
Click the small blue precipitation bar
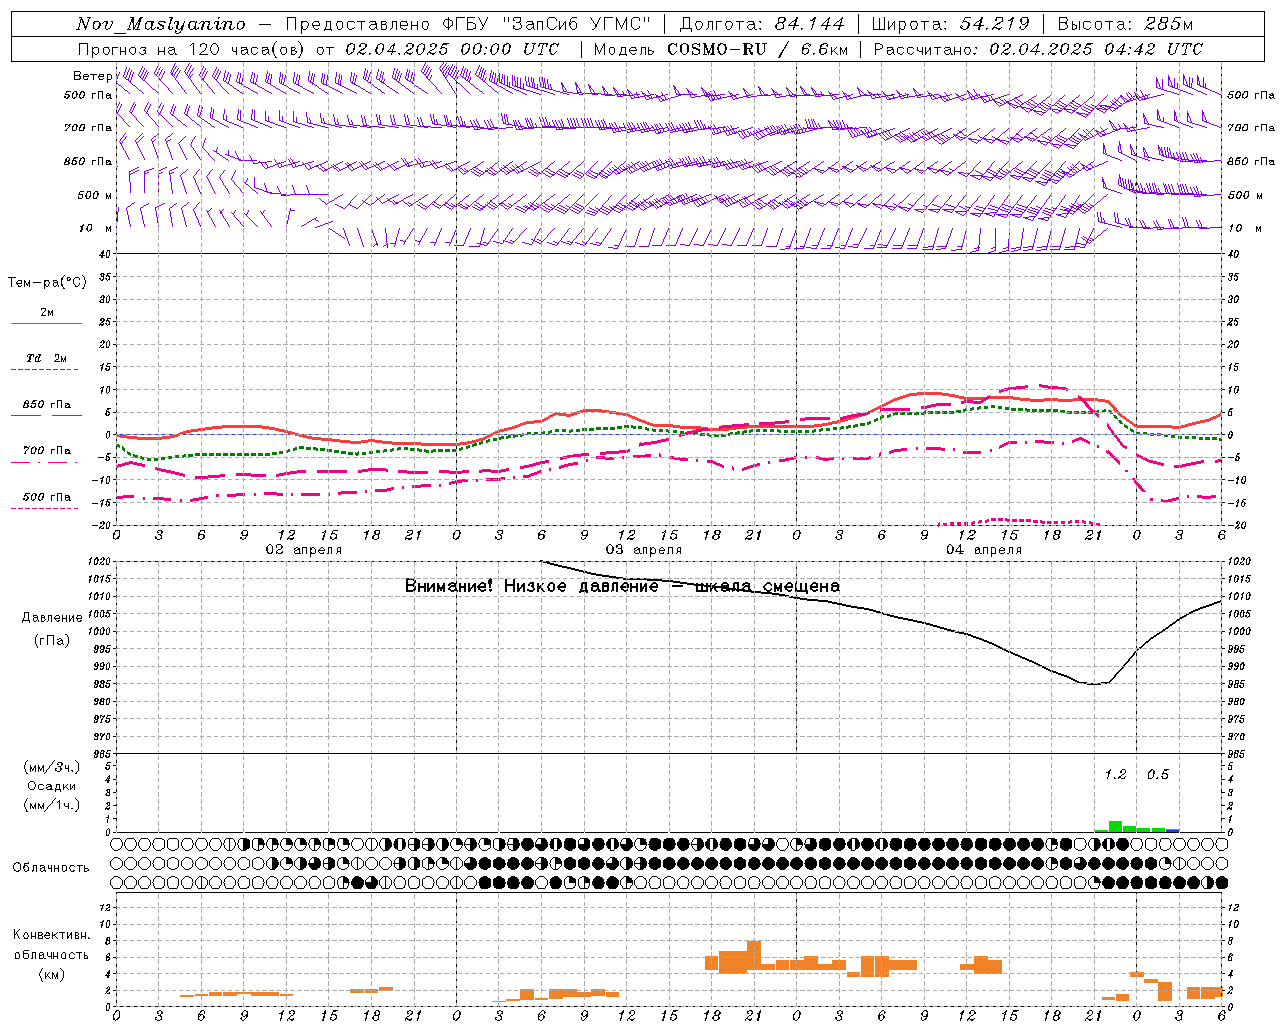(1172, 830)
